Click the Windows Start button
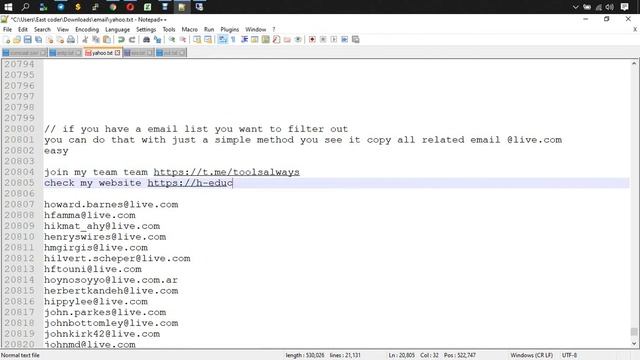 [x=8, y=7]
